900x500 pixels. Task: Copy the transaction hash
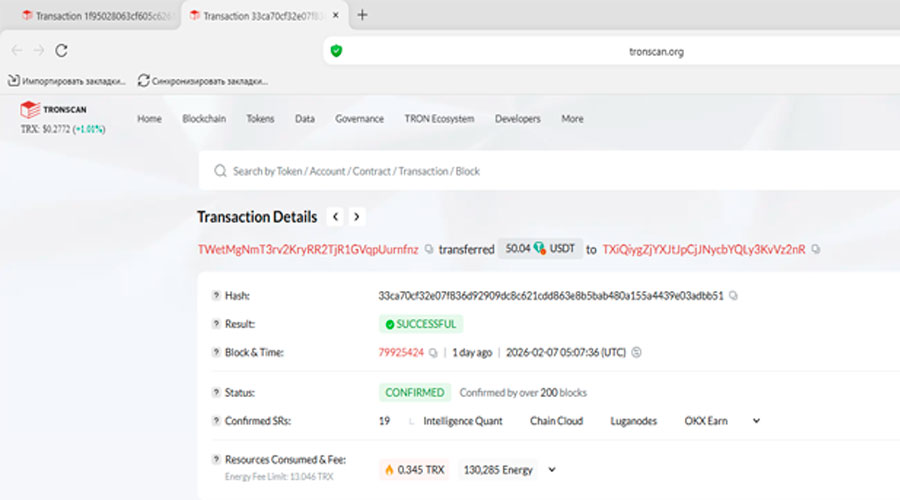click(733, 296)
